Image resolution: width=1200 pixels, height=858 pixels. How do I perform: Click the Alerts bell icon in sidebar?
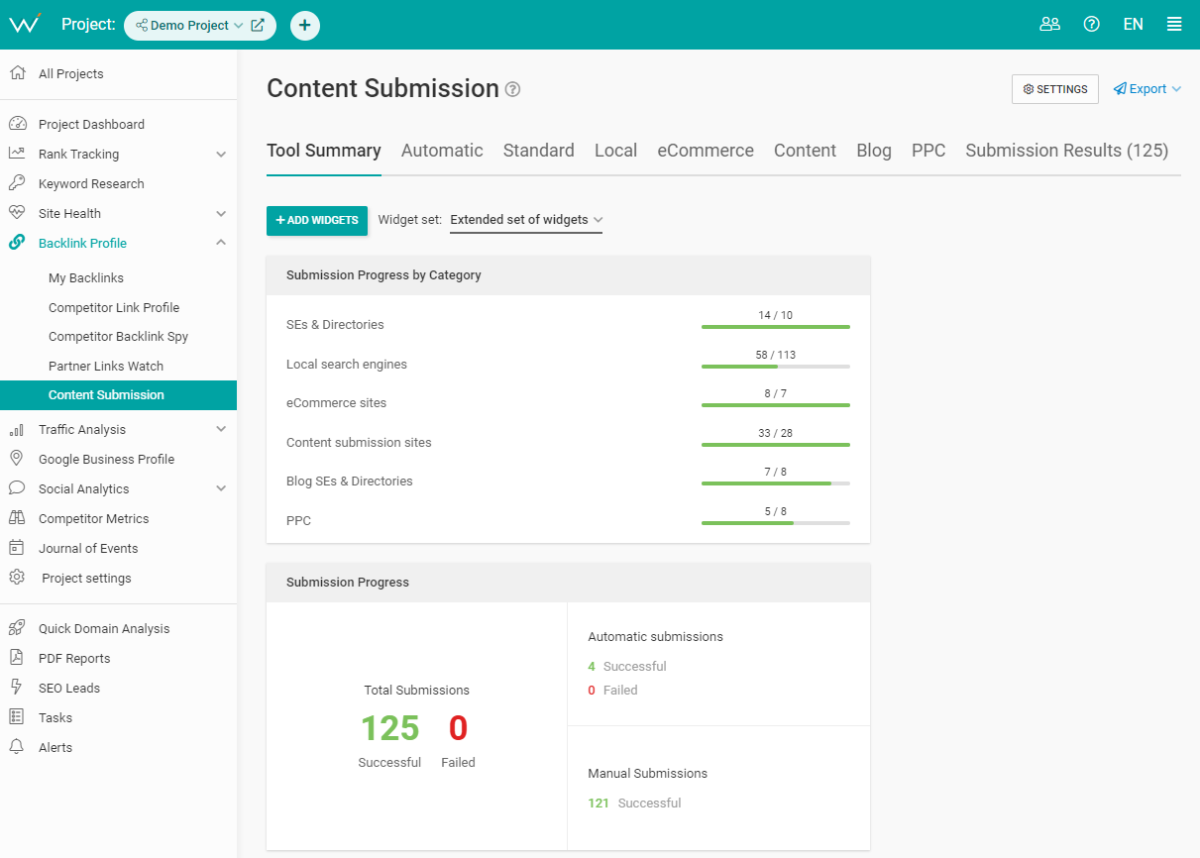coord(17,747)
